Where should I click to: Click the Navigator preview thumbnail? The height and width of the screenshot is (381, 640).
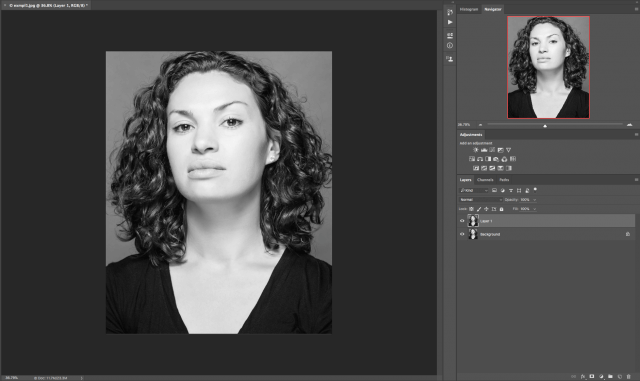pyautogui.click(x=548, y=67)
